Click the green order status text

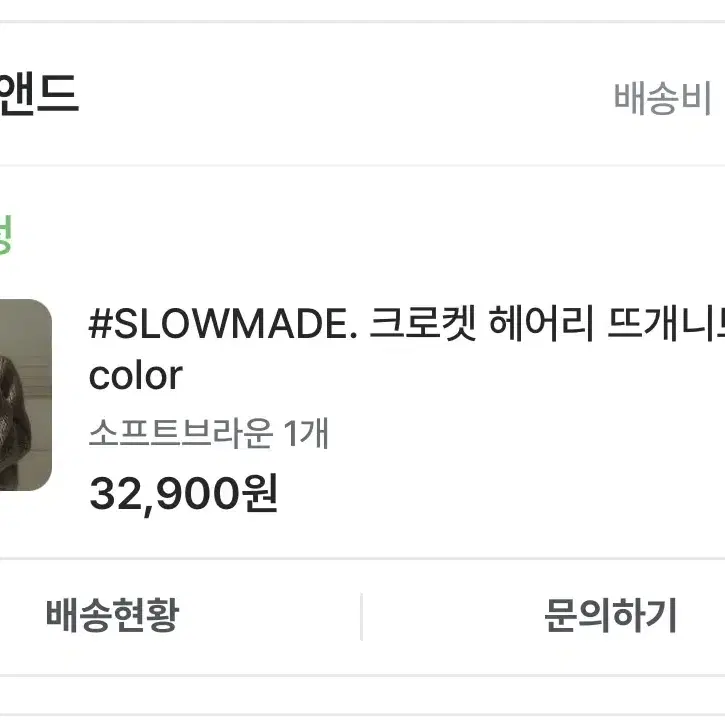click(x=6, y=234)
